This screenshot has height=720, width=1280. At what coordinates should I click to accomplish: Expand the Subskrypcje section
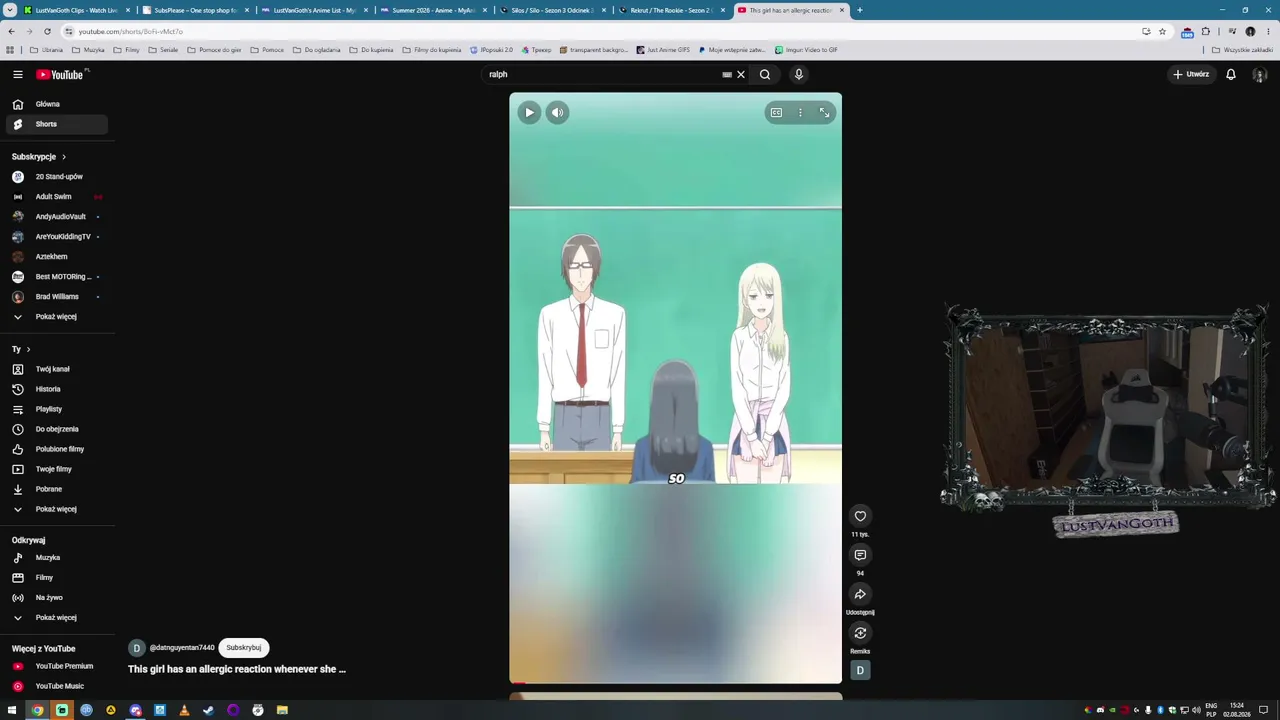(39, 157)
